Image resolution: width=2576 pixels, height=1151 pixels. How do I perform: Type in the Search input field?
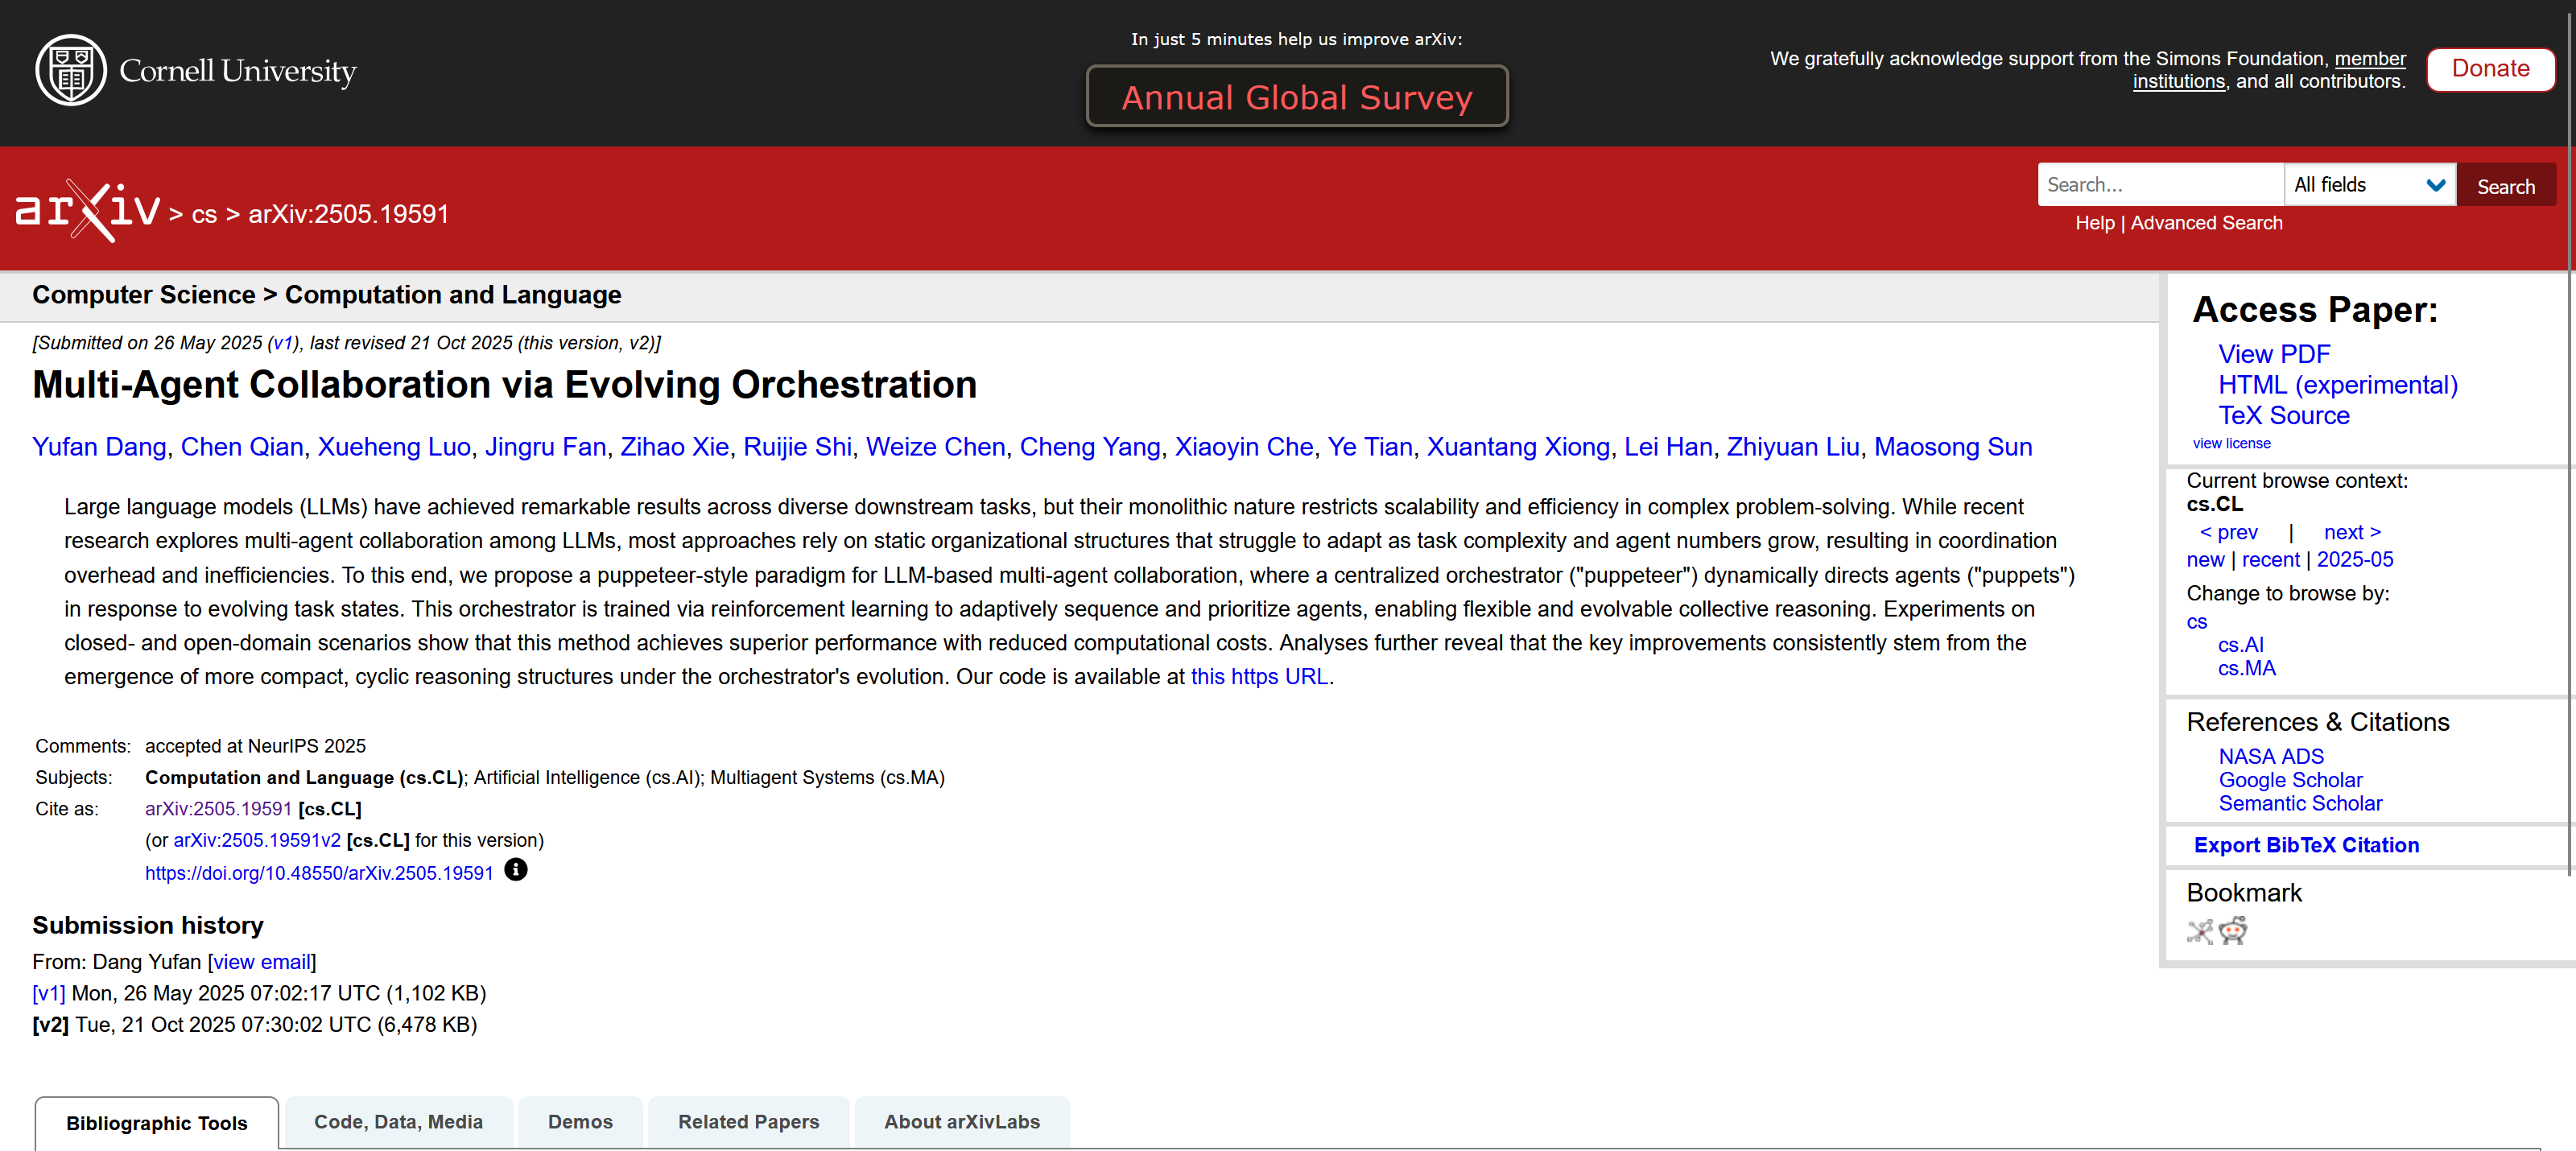2159,185
